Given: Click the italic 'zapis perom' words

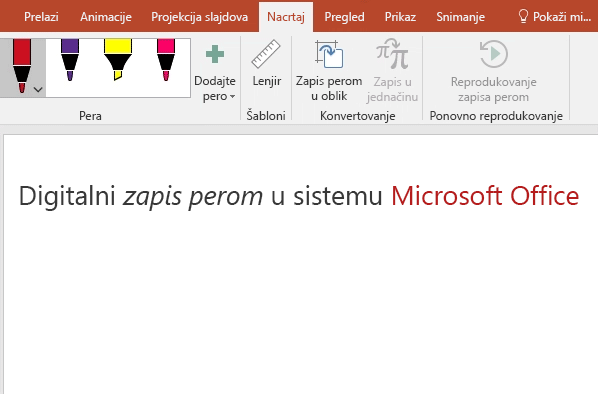Looking at the screenshot, I should pyautogui.click(x=193, y=197).
